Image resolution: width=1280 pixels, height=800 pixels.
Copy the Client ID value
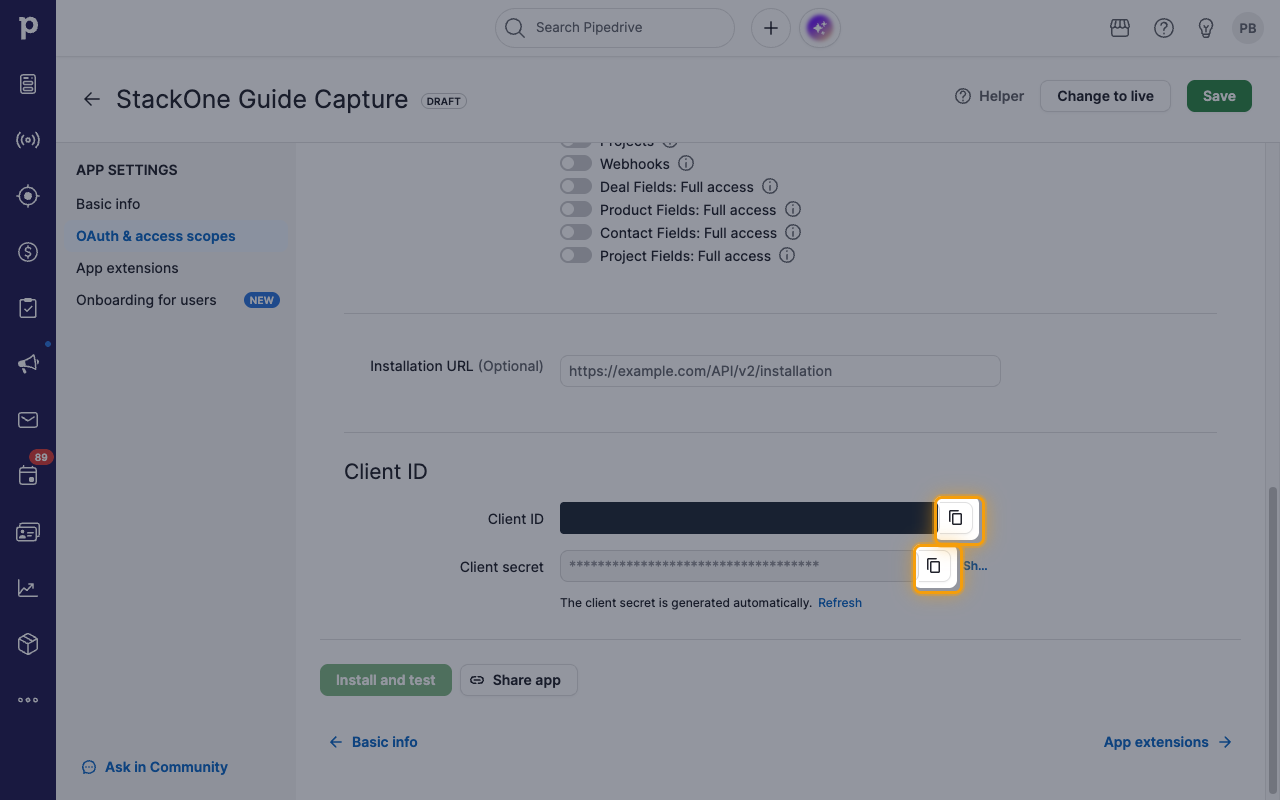click(x=956, y=518)
